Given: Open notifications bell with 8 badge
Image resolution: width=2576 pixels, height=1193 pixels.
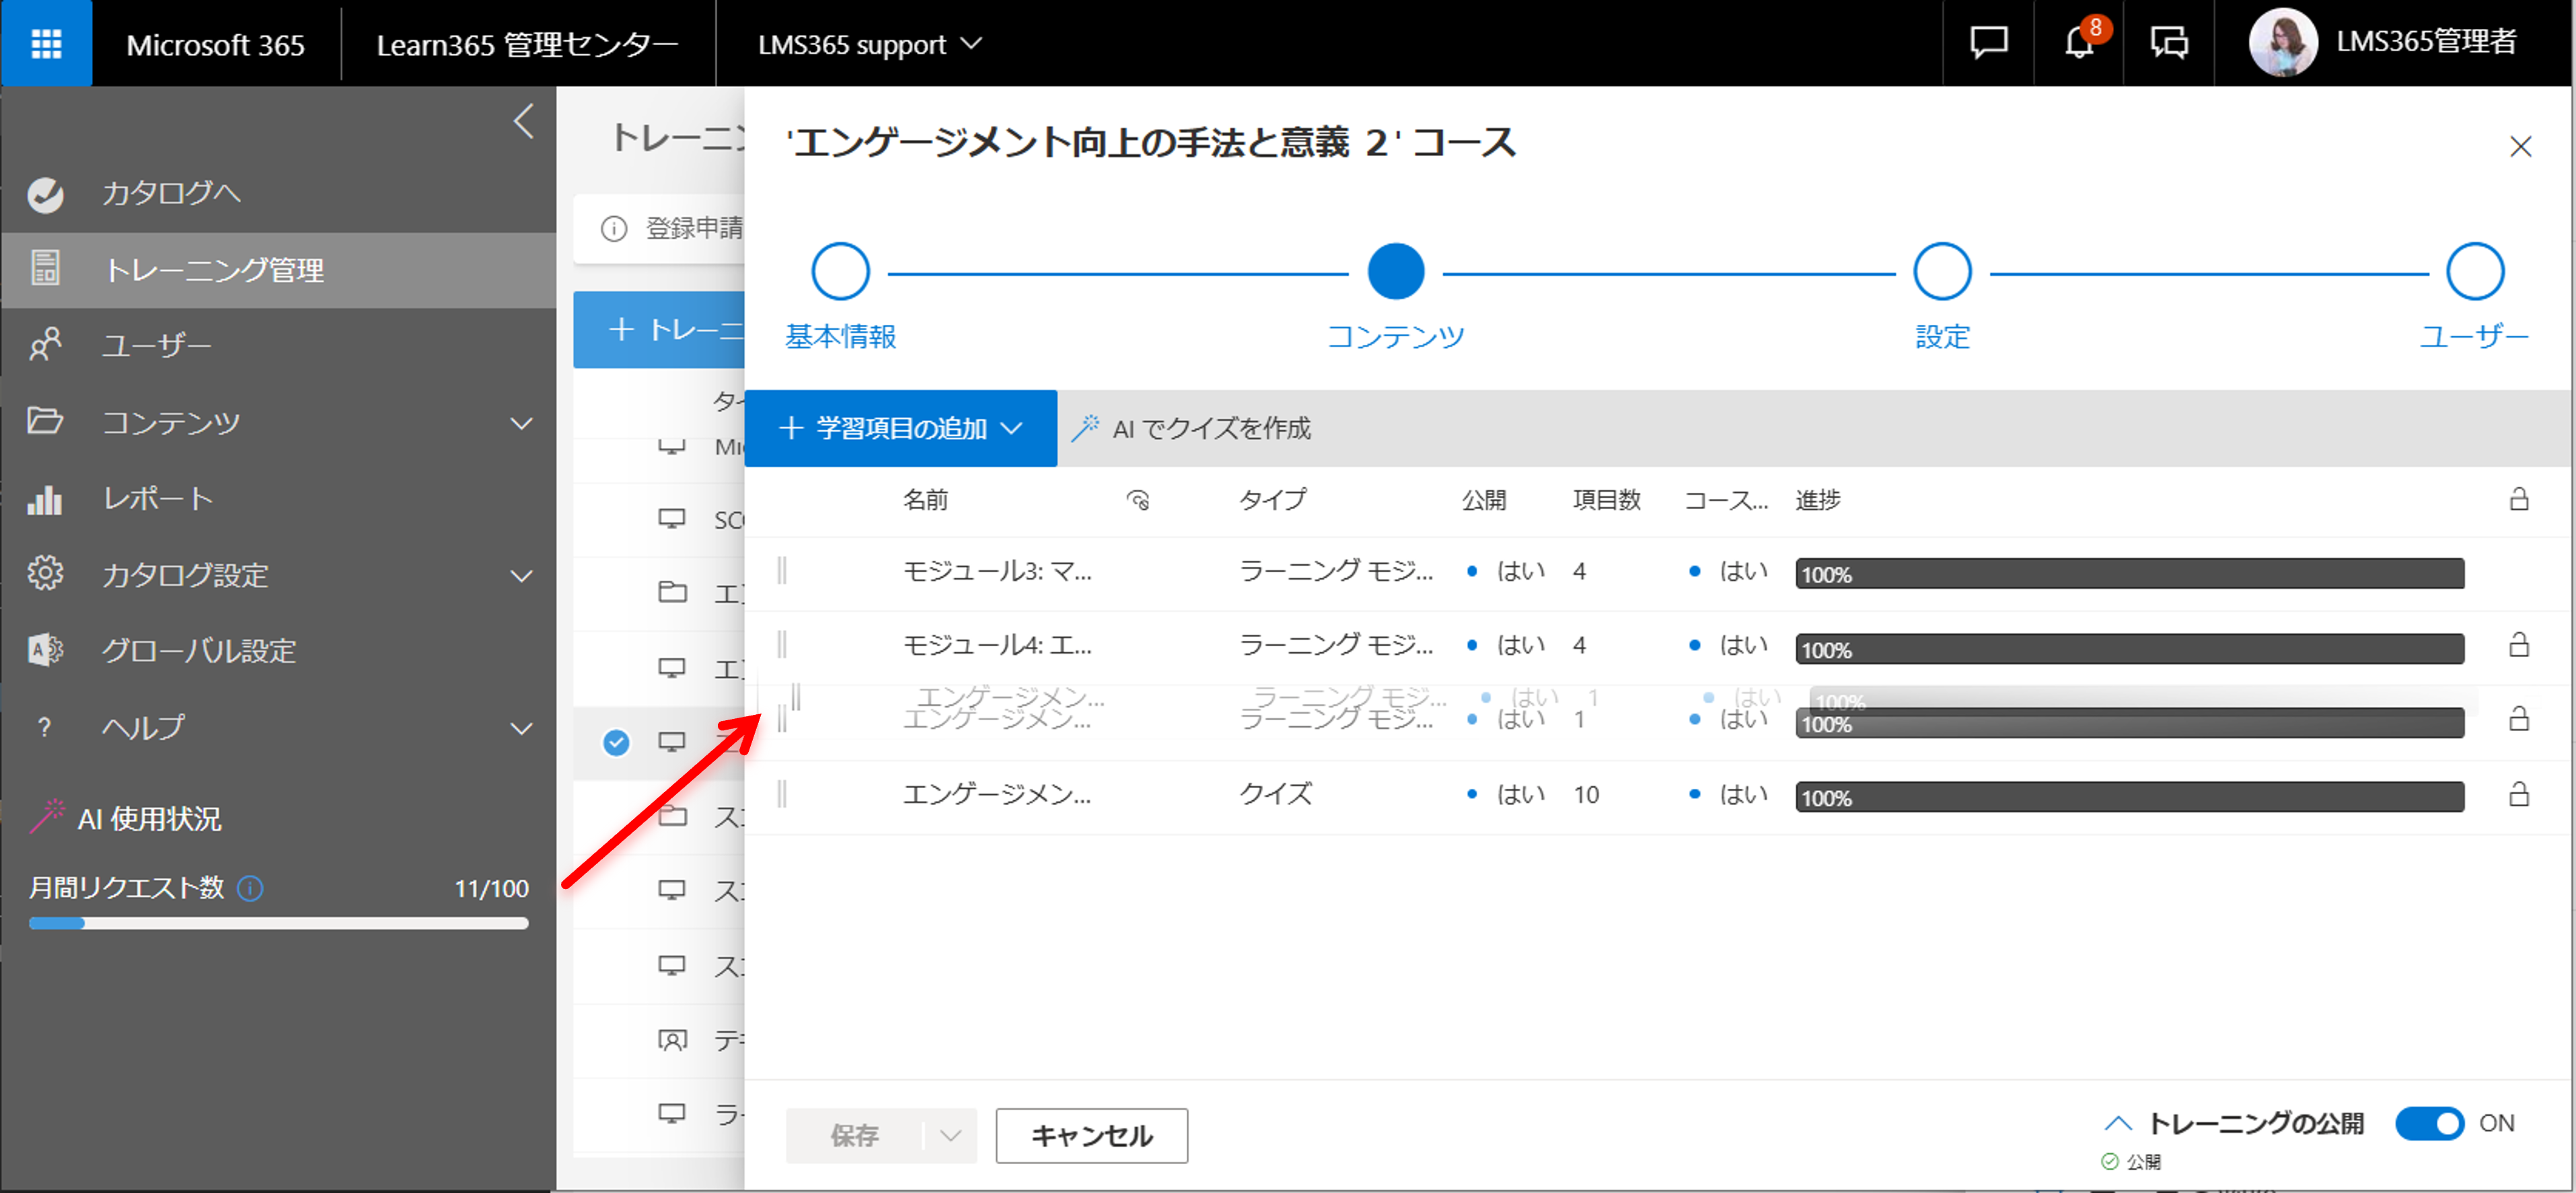Looking at the screenshot, I should click(2079, 43).
